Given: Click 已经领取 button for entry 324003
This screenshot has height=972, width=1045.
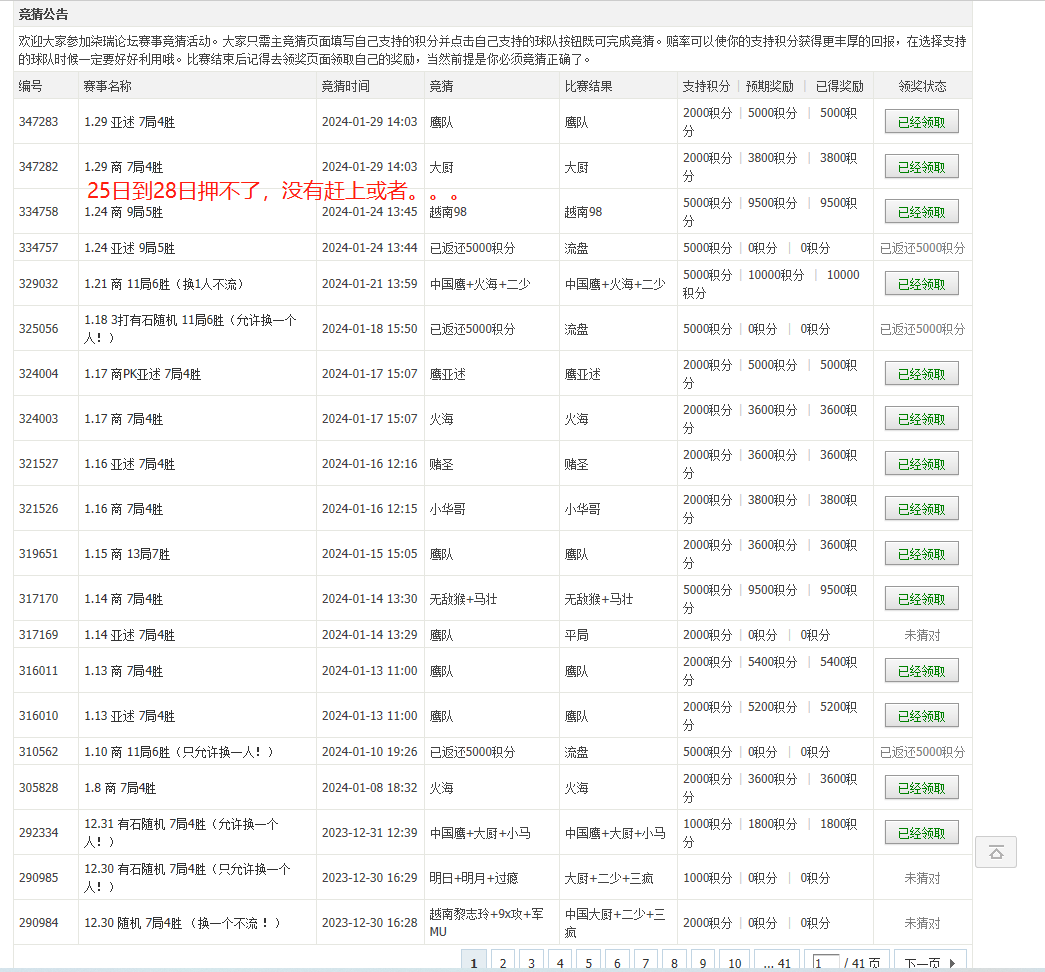Looking at the screenshot, I should point(921,419).
